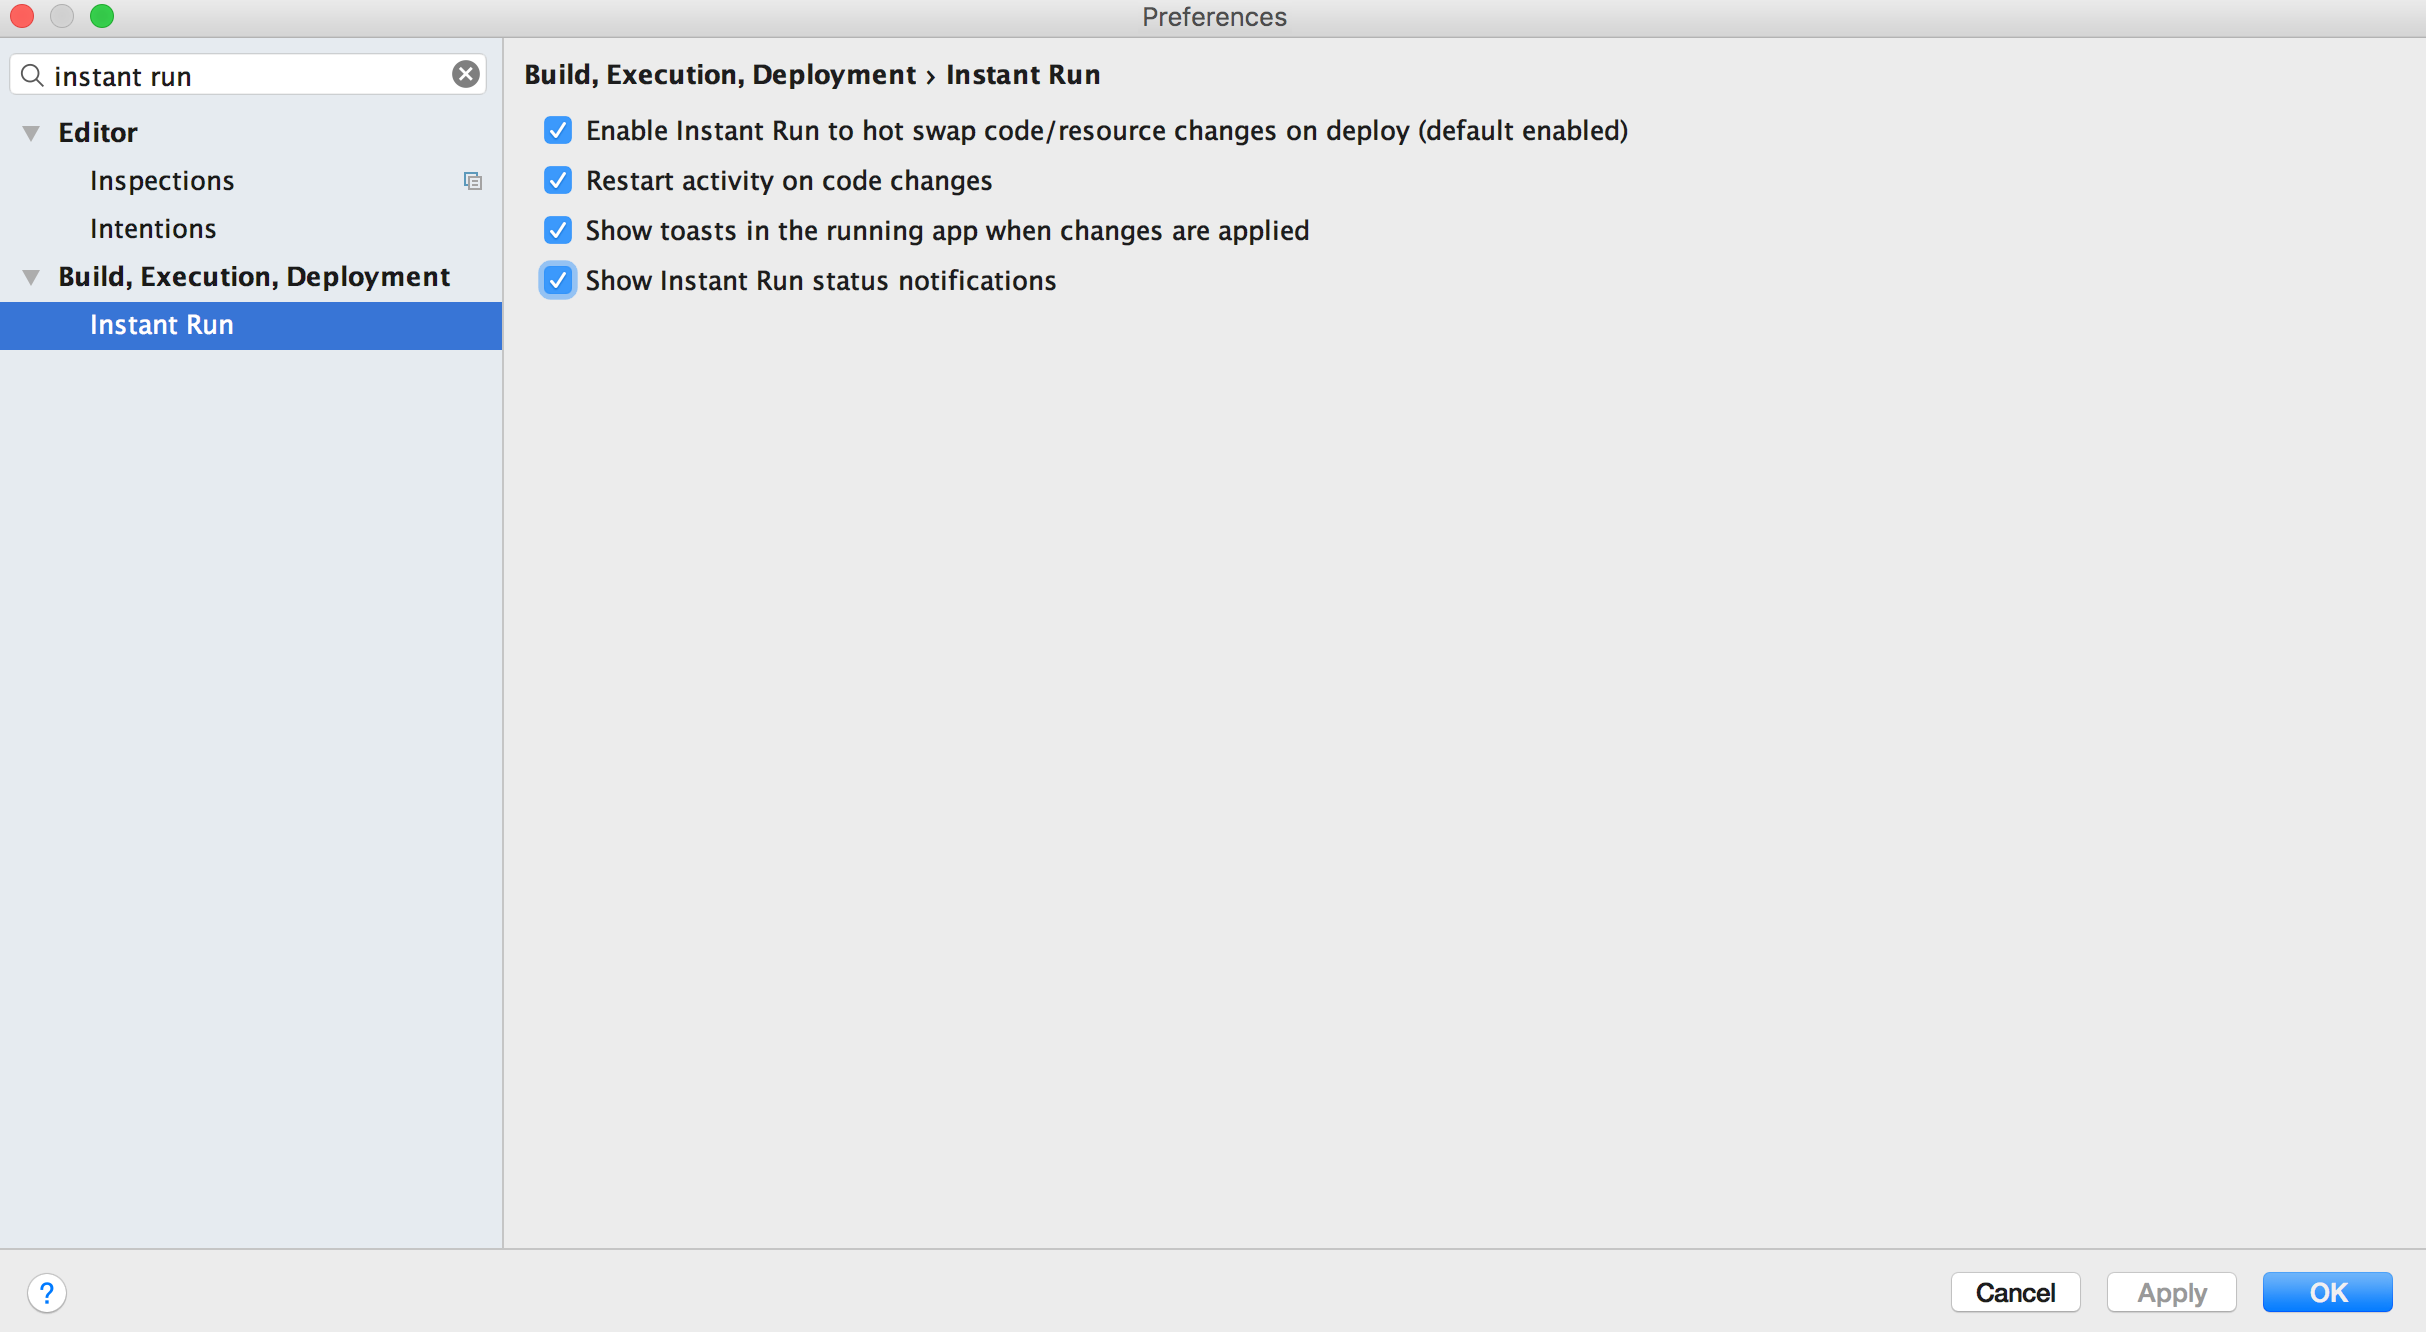Toggle Show toasts in the running app
This screenshot has height=1332, width=2426.
point(558,230)
